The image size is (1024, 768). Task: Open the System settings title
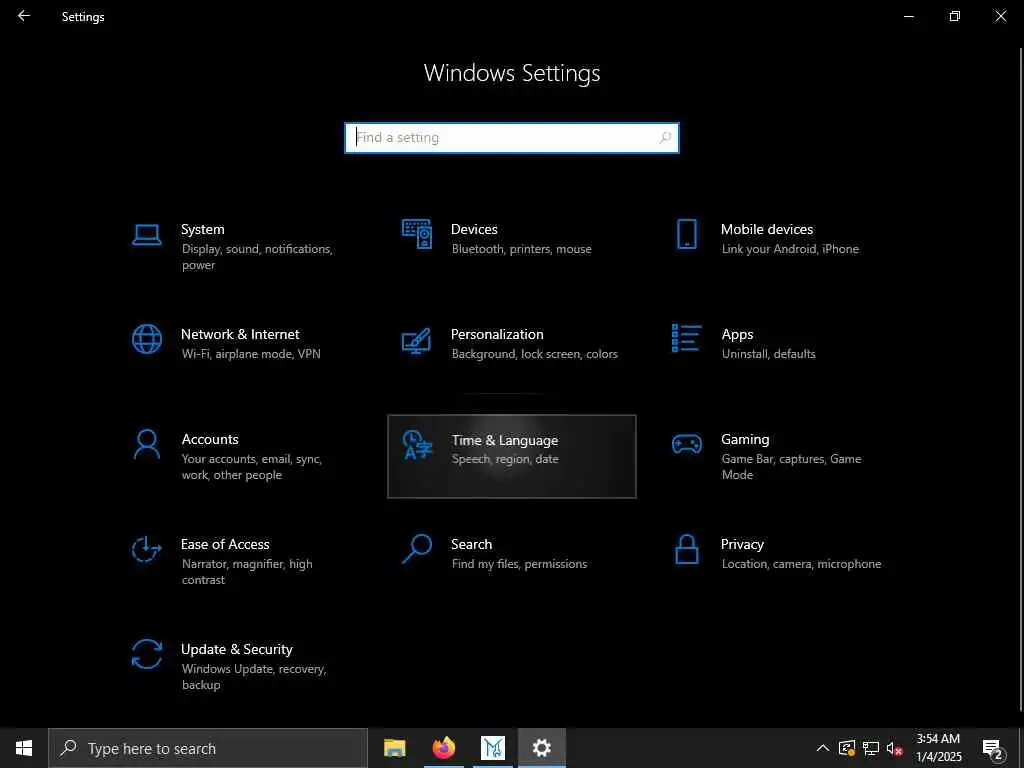[x=202, y=229]
